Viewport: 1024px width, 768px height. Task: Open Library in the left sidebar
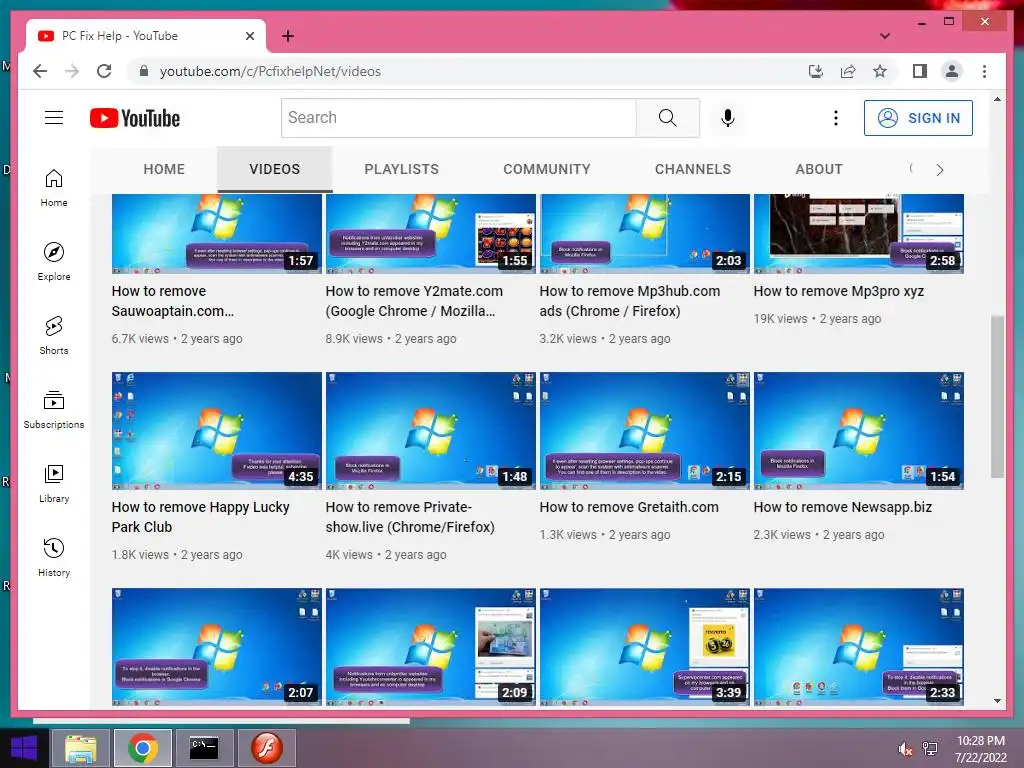pyautogui.click(x=54, y=483)
